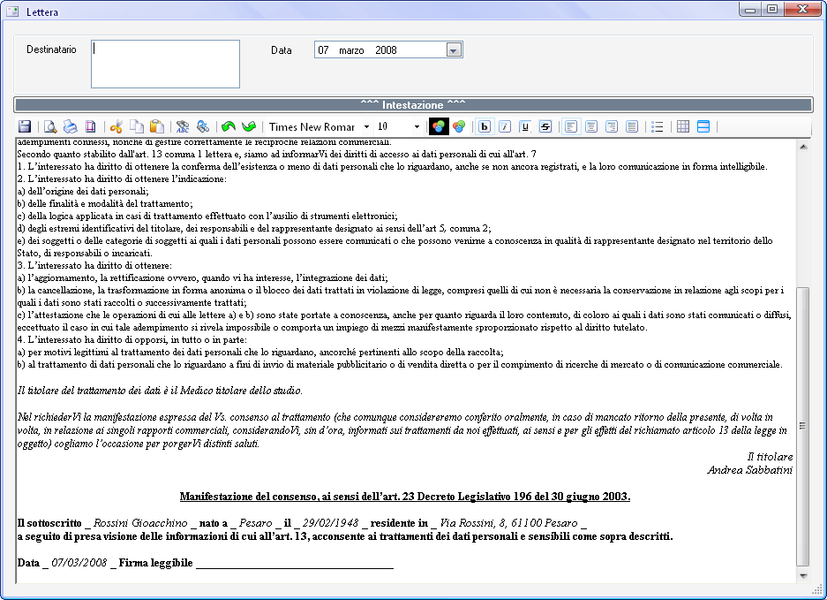Click the birthdate '29/02/1948'
The width and height of the screenshot is (827, 600).
click(x=330, y=523)
